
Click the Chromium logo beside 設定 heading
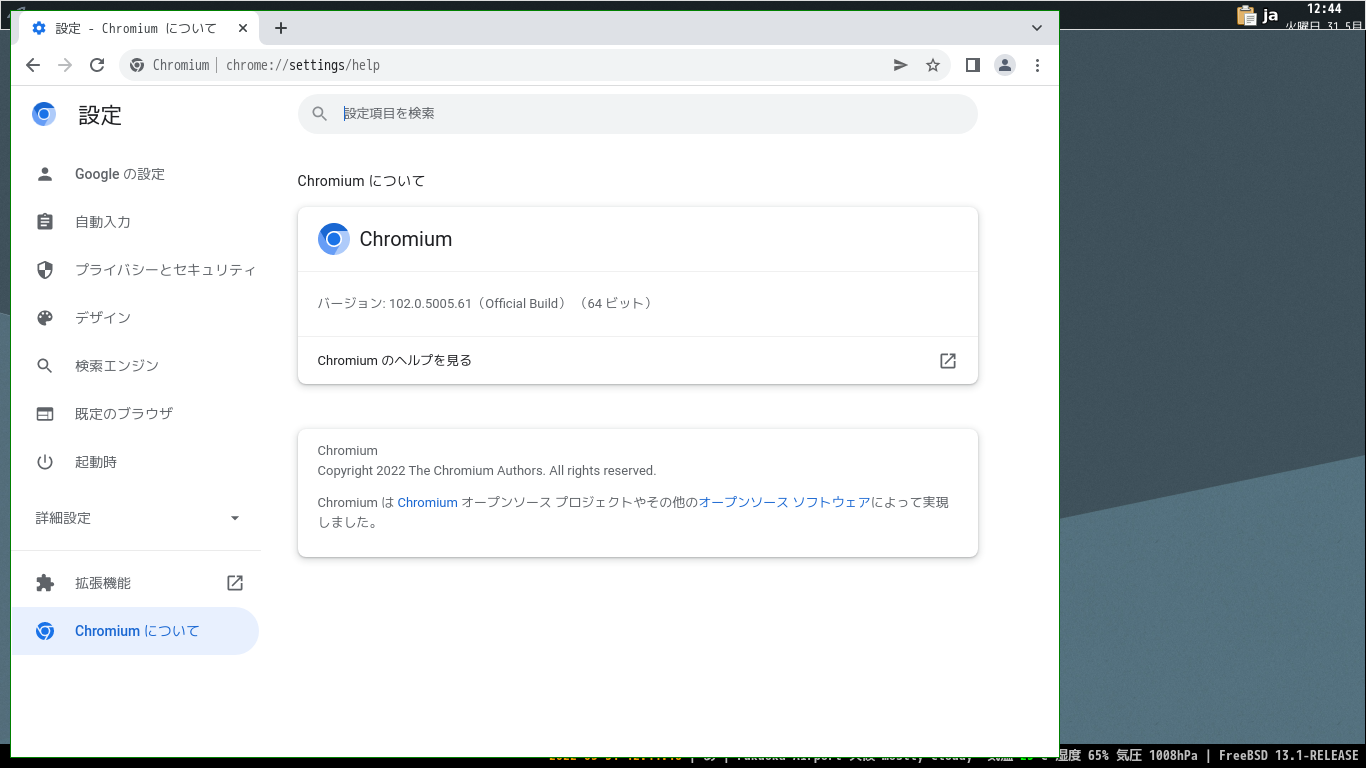coord(44,114)
